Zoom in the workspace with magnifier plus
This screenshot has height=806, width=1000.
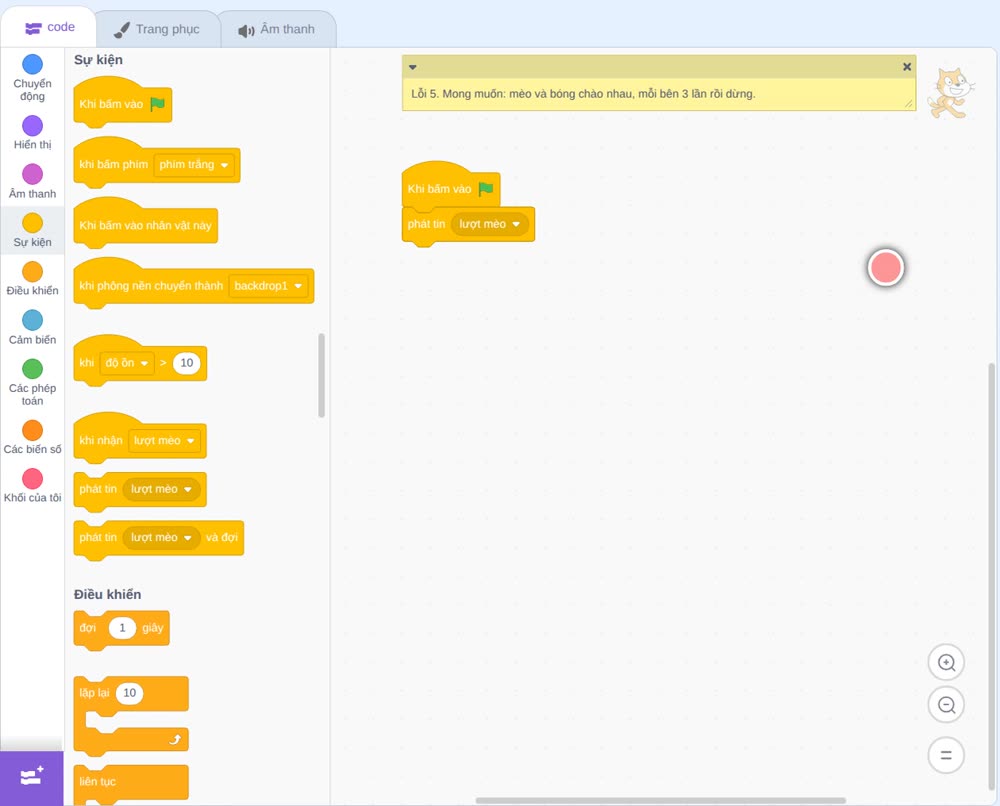[946, 663]
